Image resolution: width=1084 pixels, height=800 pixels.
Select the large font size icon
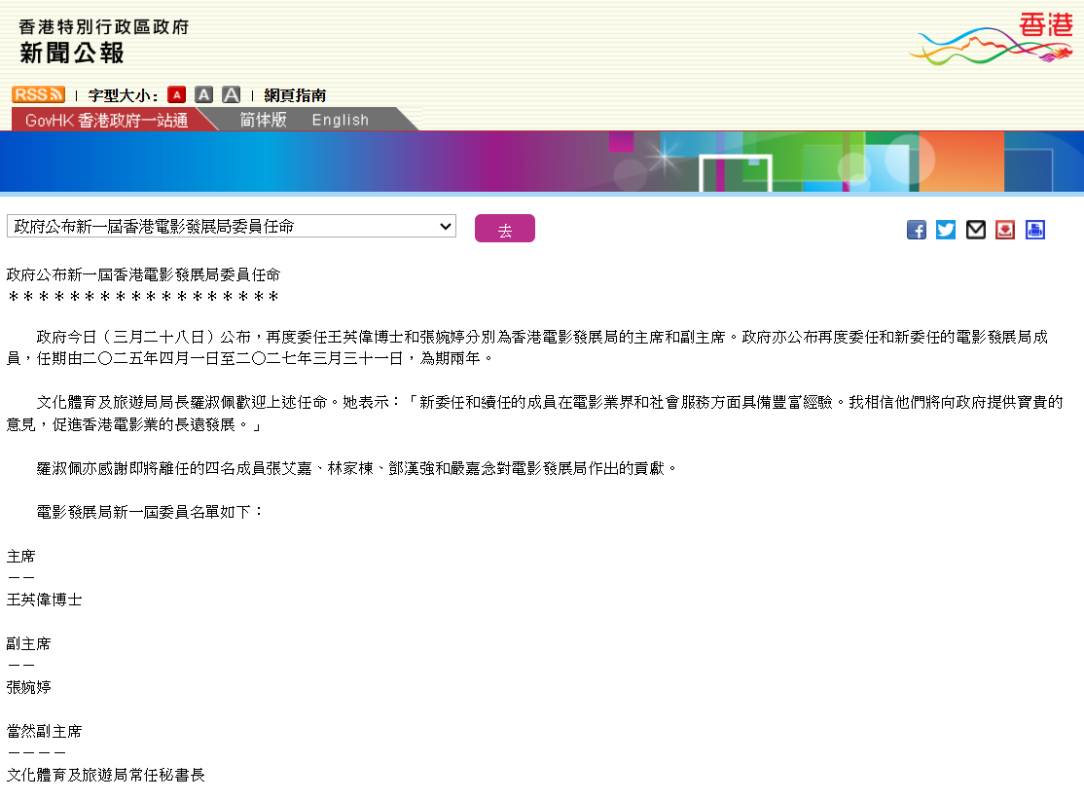coord(231,95)
